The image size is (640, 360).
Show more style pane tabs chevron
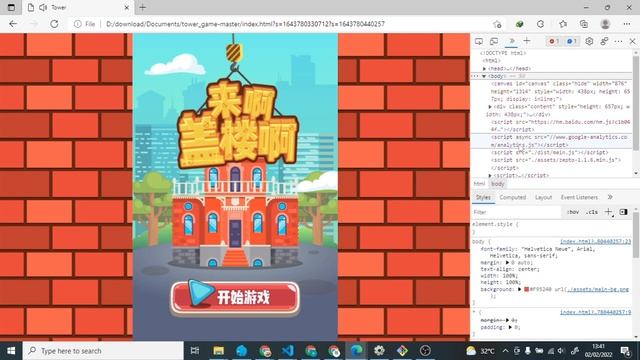pyautogui.click(x=610, y=197)
